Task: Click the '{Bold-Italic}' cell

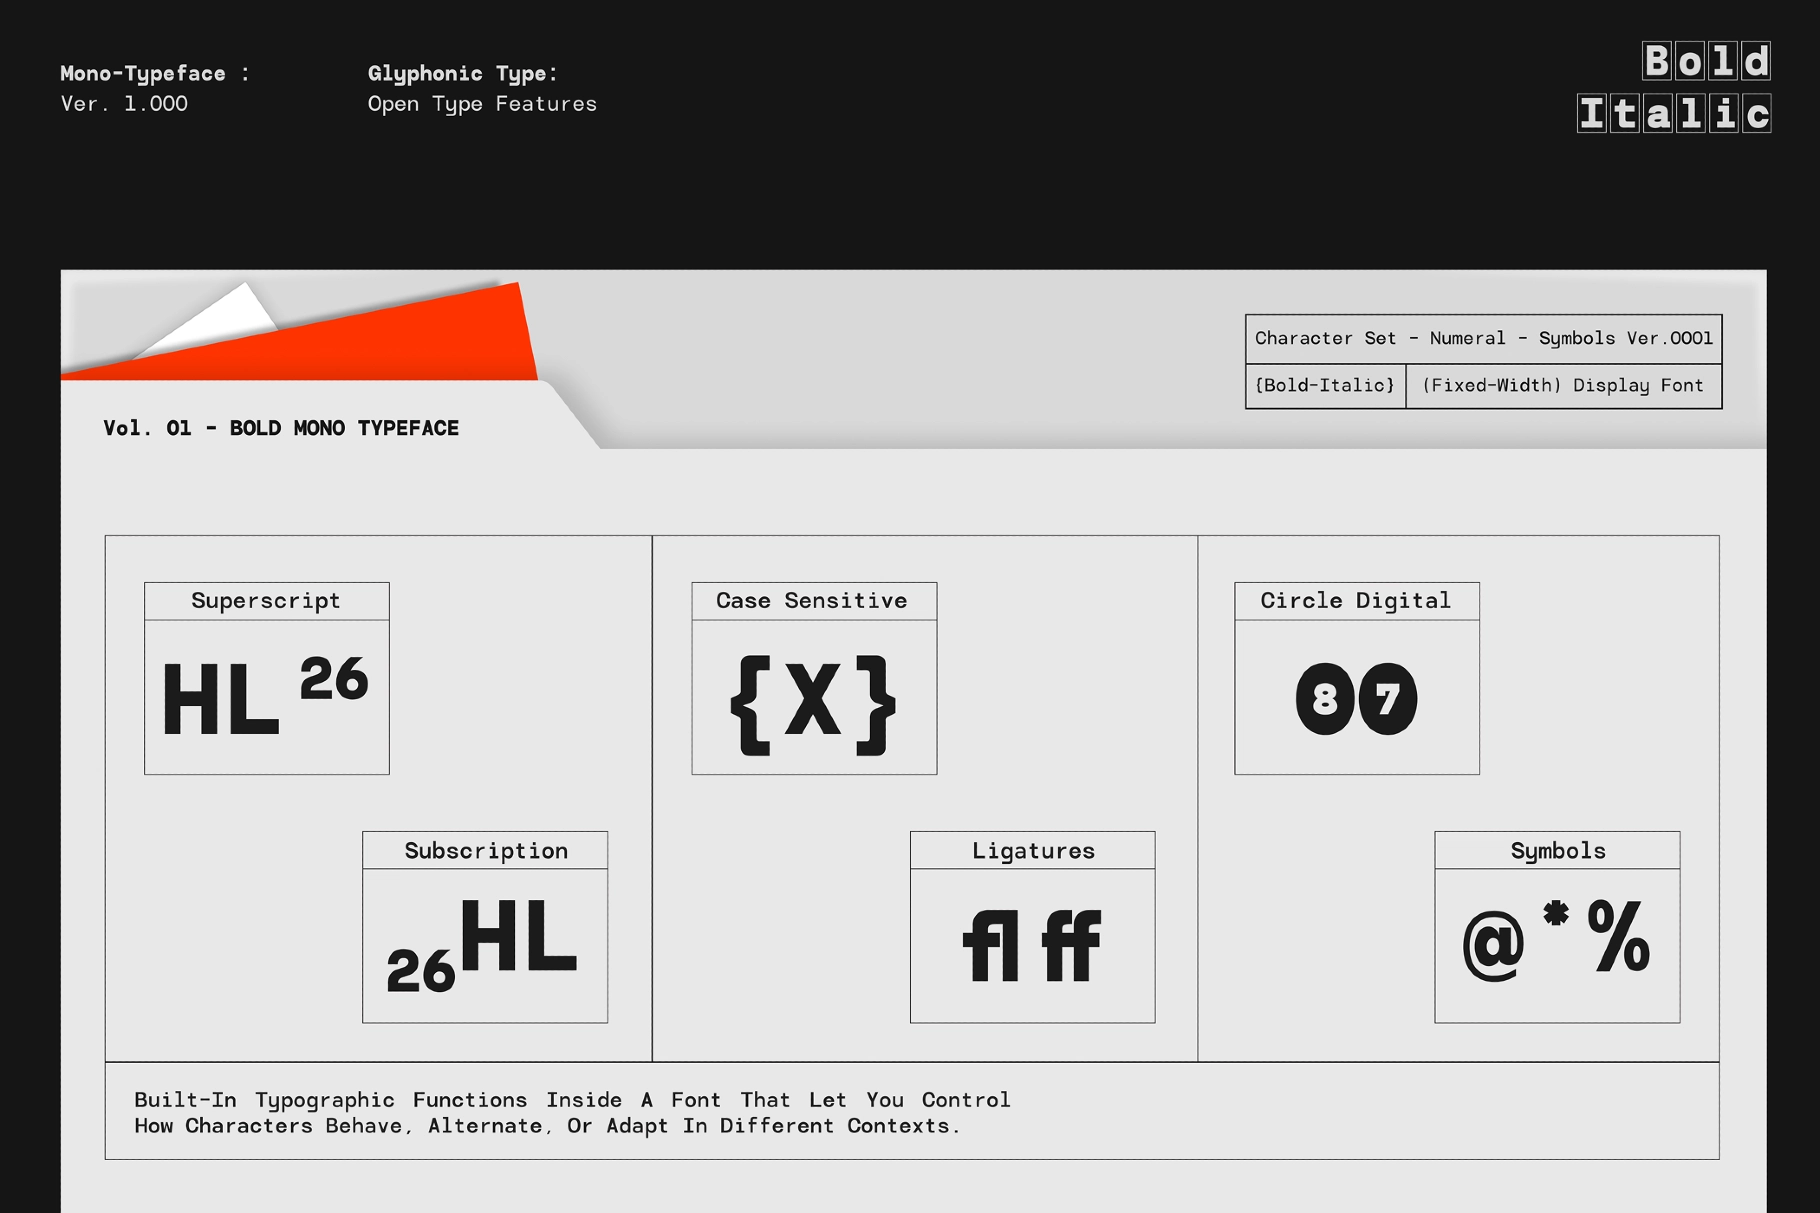Action: pos(1325,386)
